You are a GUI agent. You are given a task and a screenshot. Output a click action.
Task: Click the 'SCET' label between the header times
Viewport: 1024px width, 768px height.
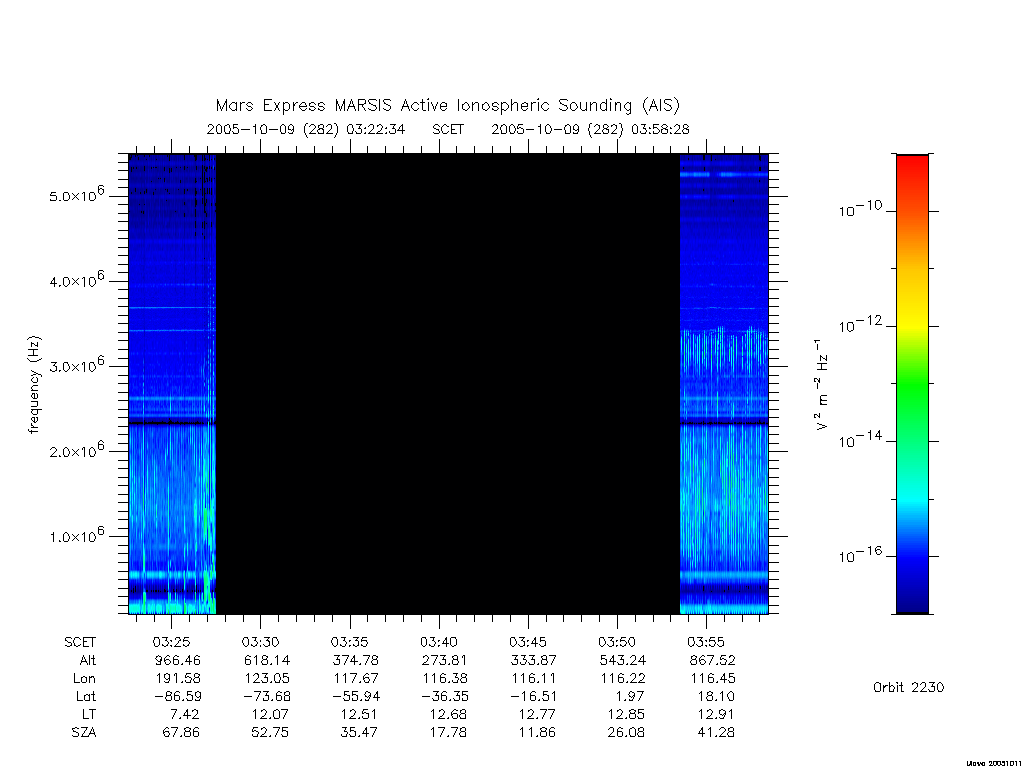(x=448, y=129)
